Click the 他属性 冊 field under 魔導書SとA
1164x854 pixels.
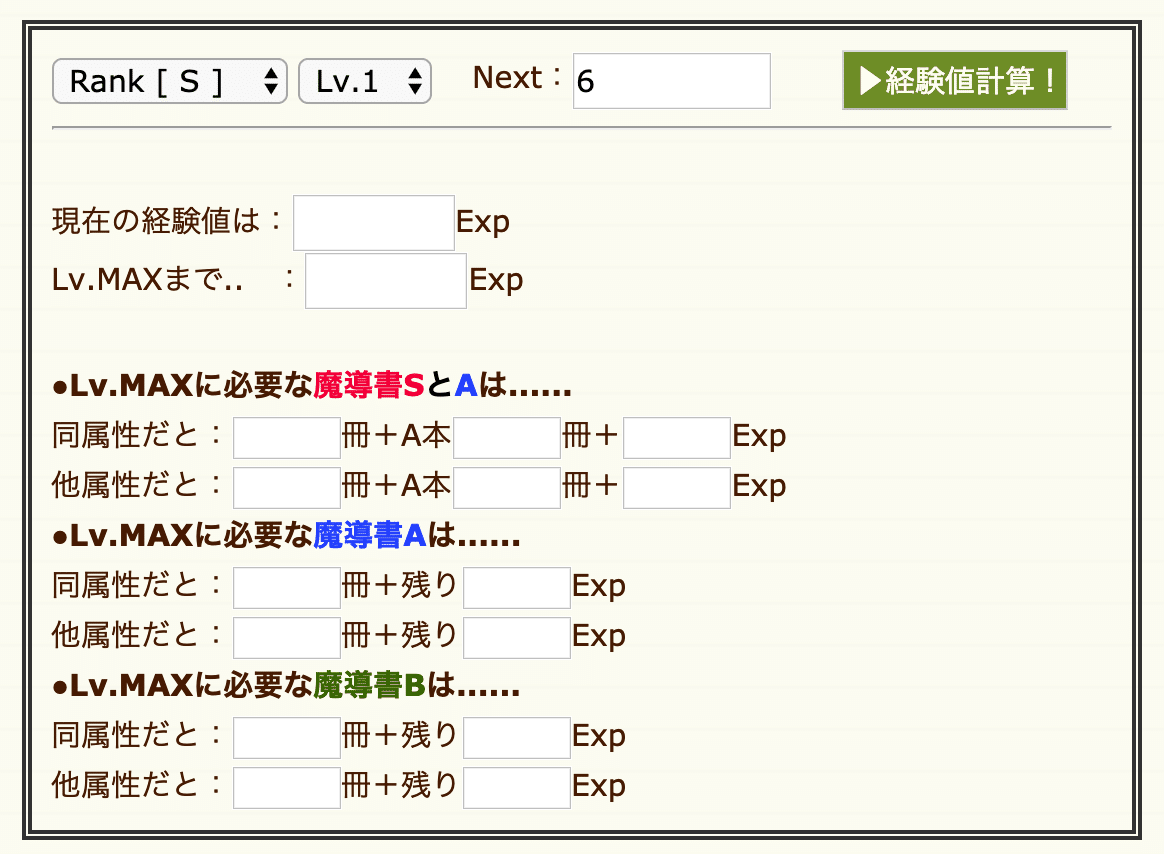pos(286,487)
